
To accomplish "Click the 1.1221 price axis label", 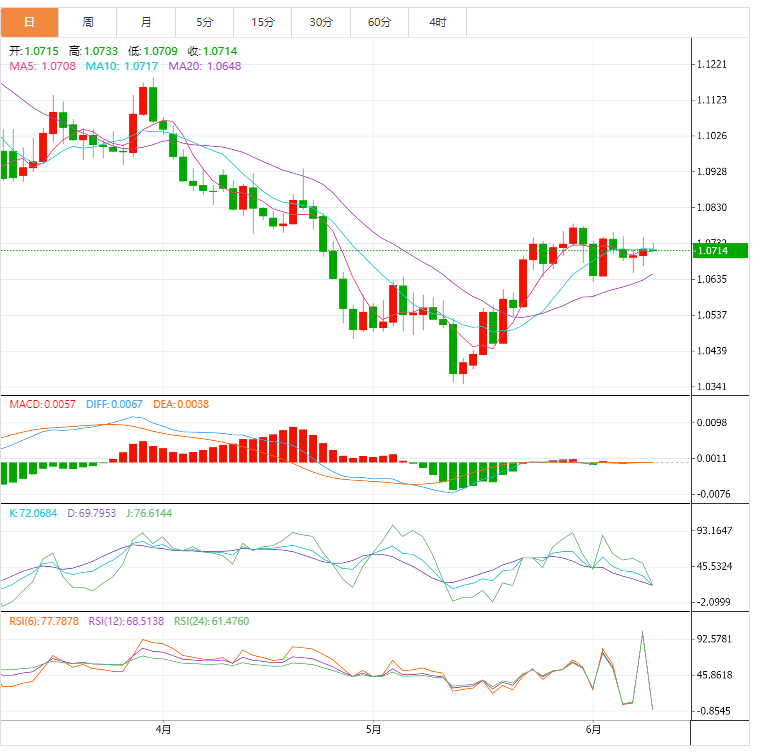I will click(x=712, y=64).
